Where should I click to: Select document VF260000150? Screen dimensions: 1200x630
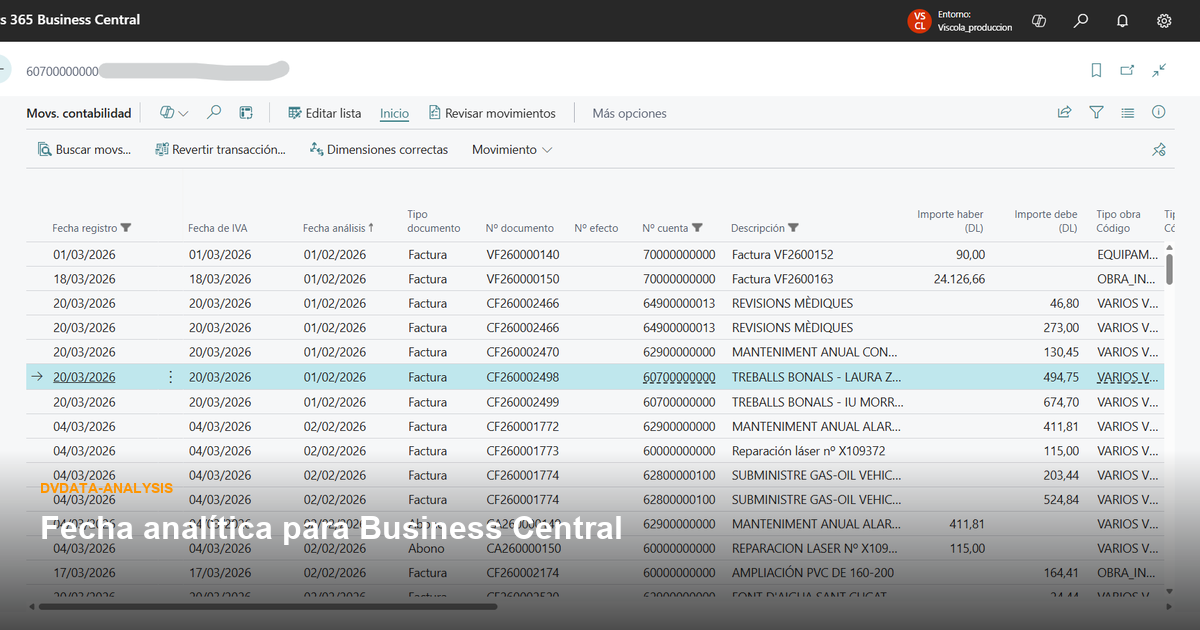[x=523, y=279]
